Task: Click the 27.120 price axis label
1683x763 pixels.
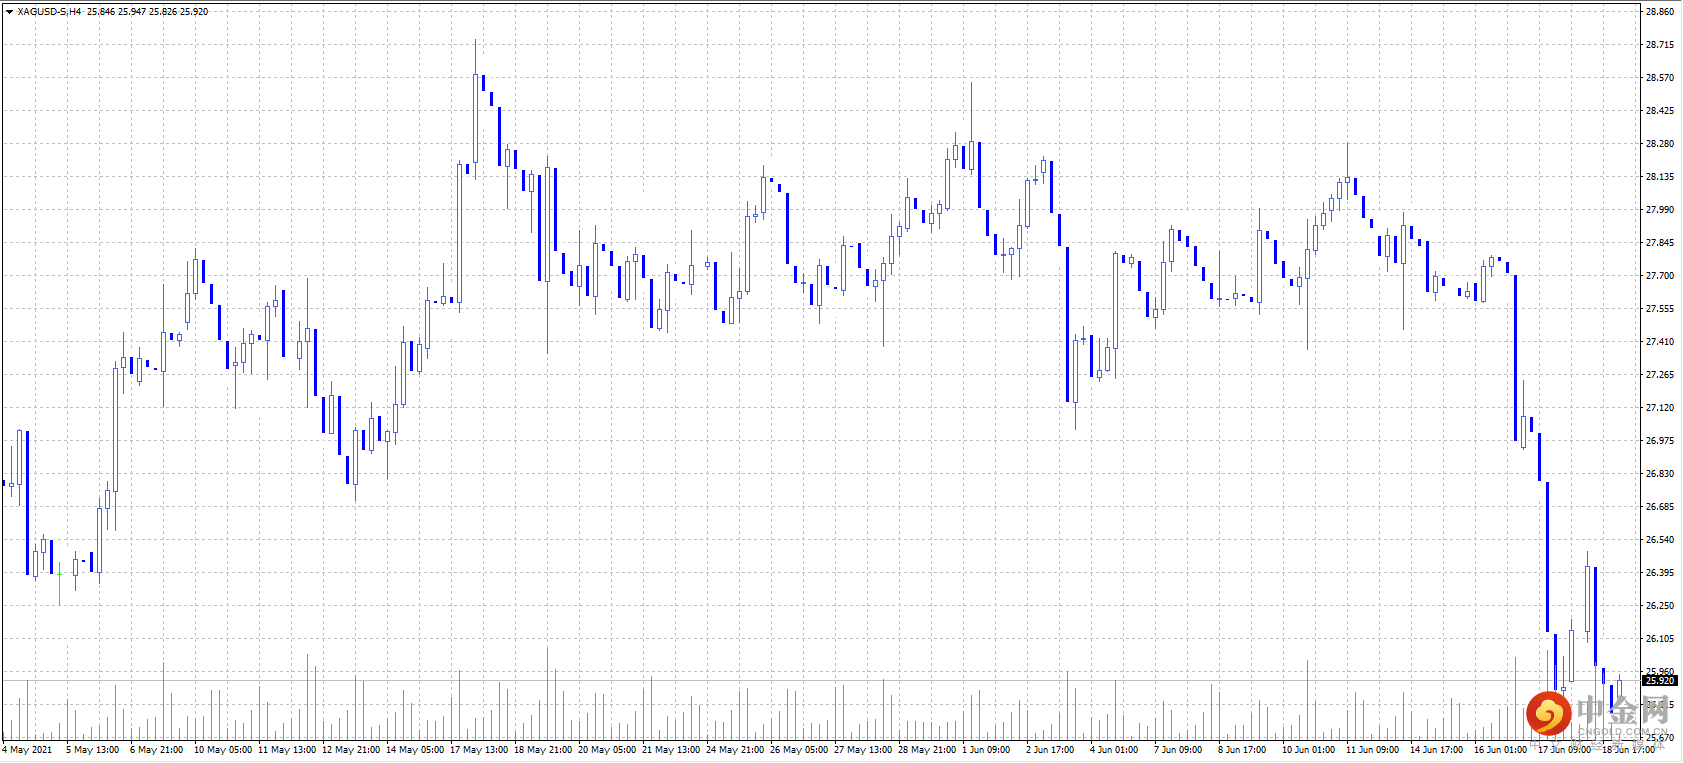Action: pyautogui.click(x=1660, y=408)
